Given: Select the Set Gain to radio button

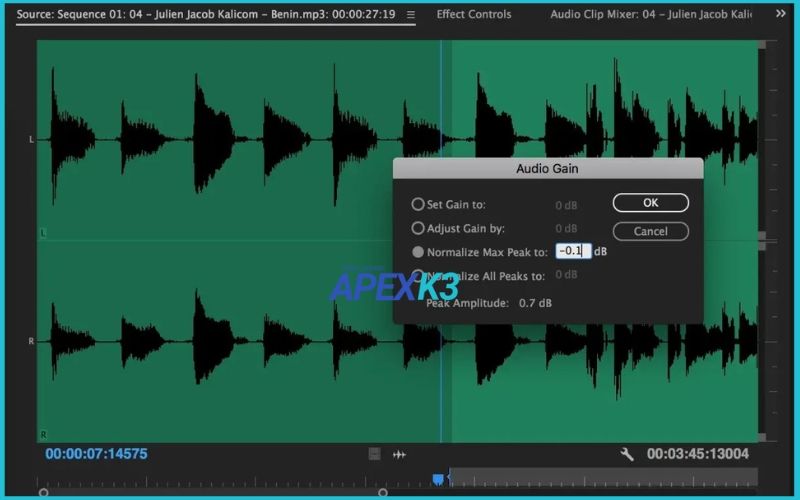Looking at the screenshot, I should (418, 204).
